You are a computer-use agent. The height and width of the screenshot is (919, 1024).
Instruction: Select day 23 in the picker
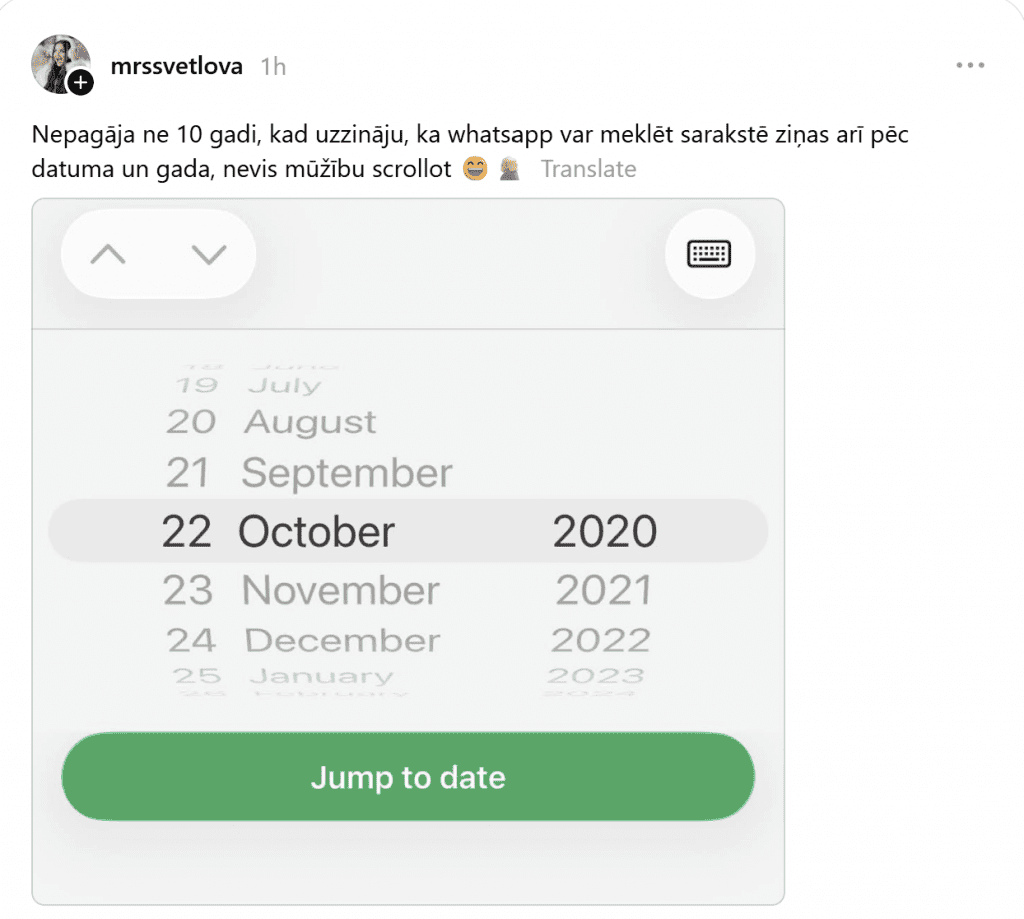pyautogui.click(x=187, y=590)
